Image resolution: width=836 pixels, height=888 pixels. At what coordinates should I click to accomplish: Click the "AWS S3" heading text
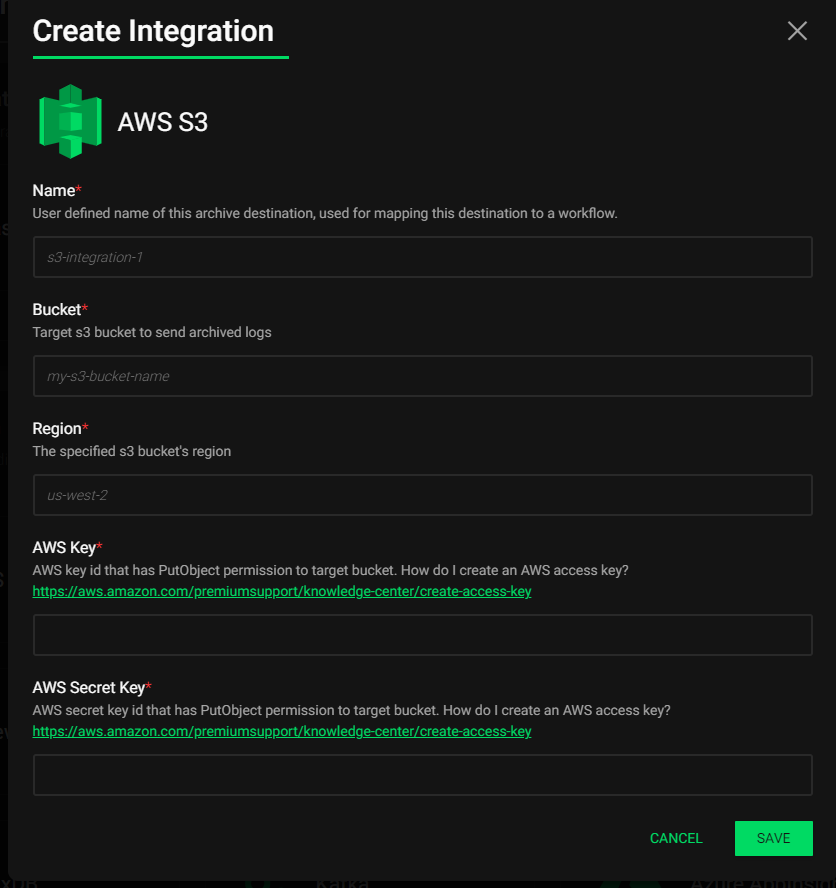click(163, 122)
